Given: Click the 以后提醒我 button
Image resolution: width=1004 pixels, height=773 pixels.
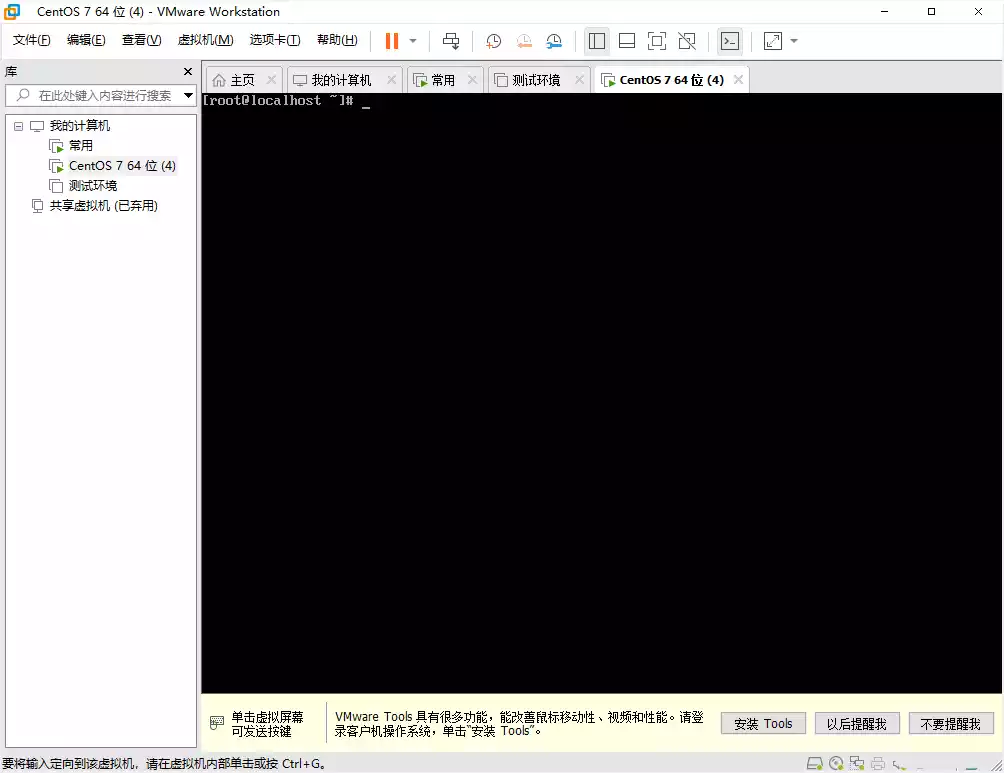Looking at the screenshot, I should pos(857,724).
